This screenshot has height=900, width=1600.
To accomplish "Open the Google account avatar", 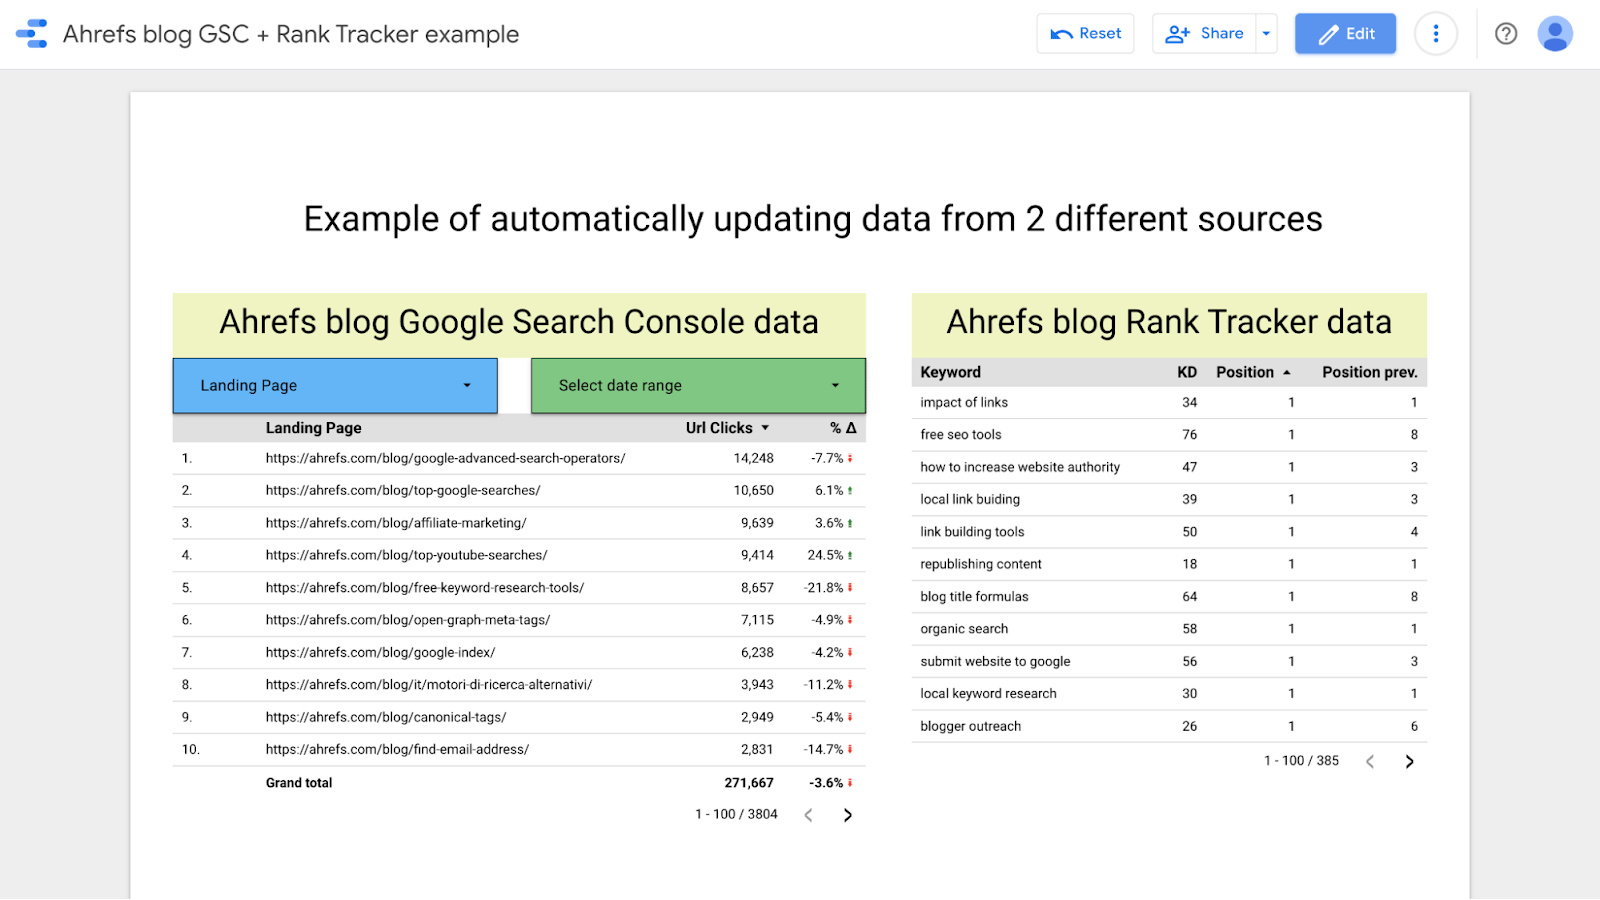I will pos(1554,33).
